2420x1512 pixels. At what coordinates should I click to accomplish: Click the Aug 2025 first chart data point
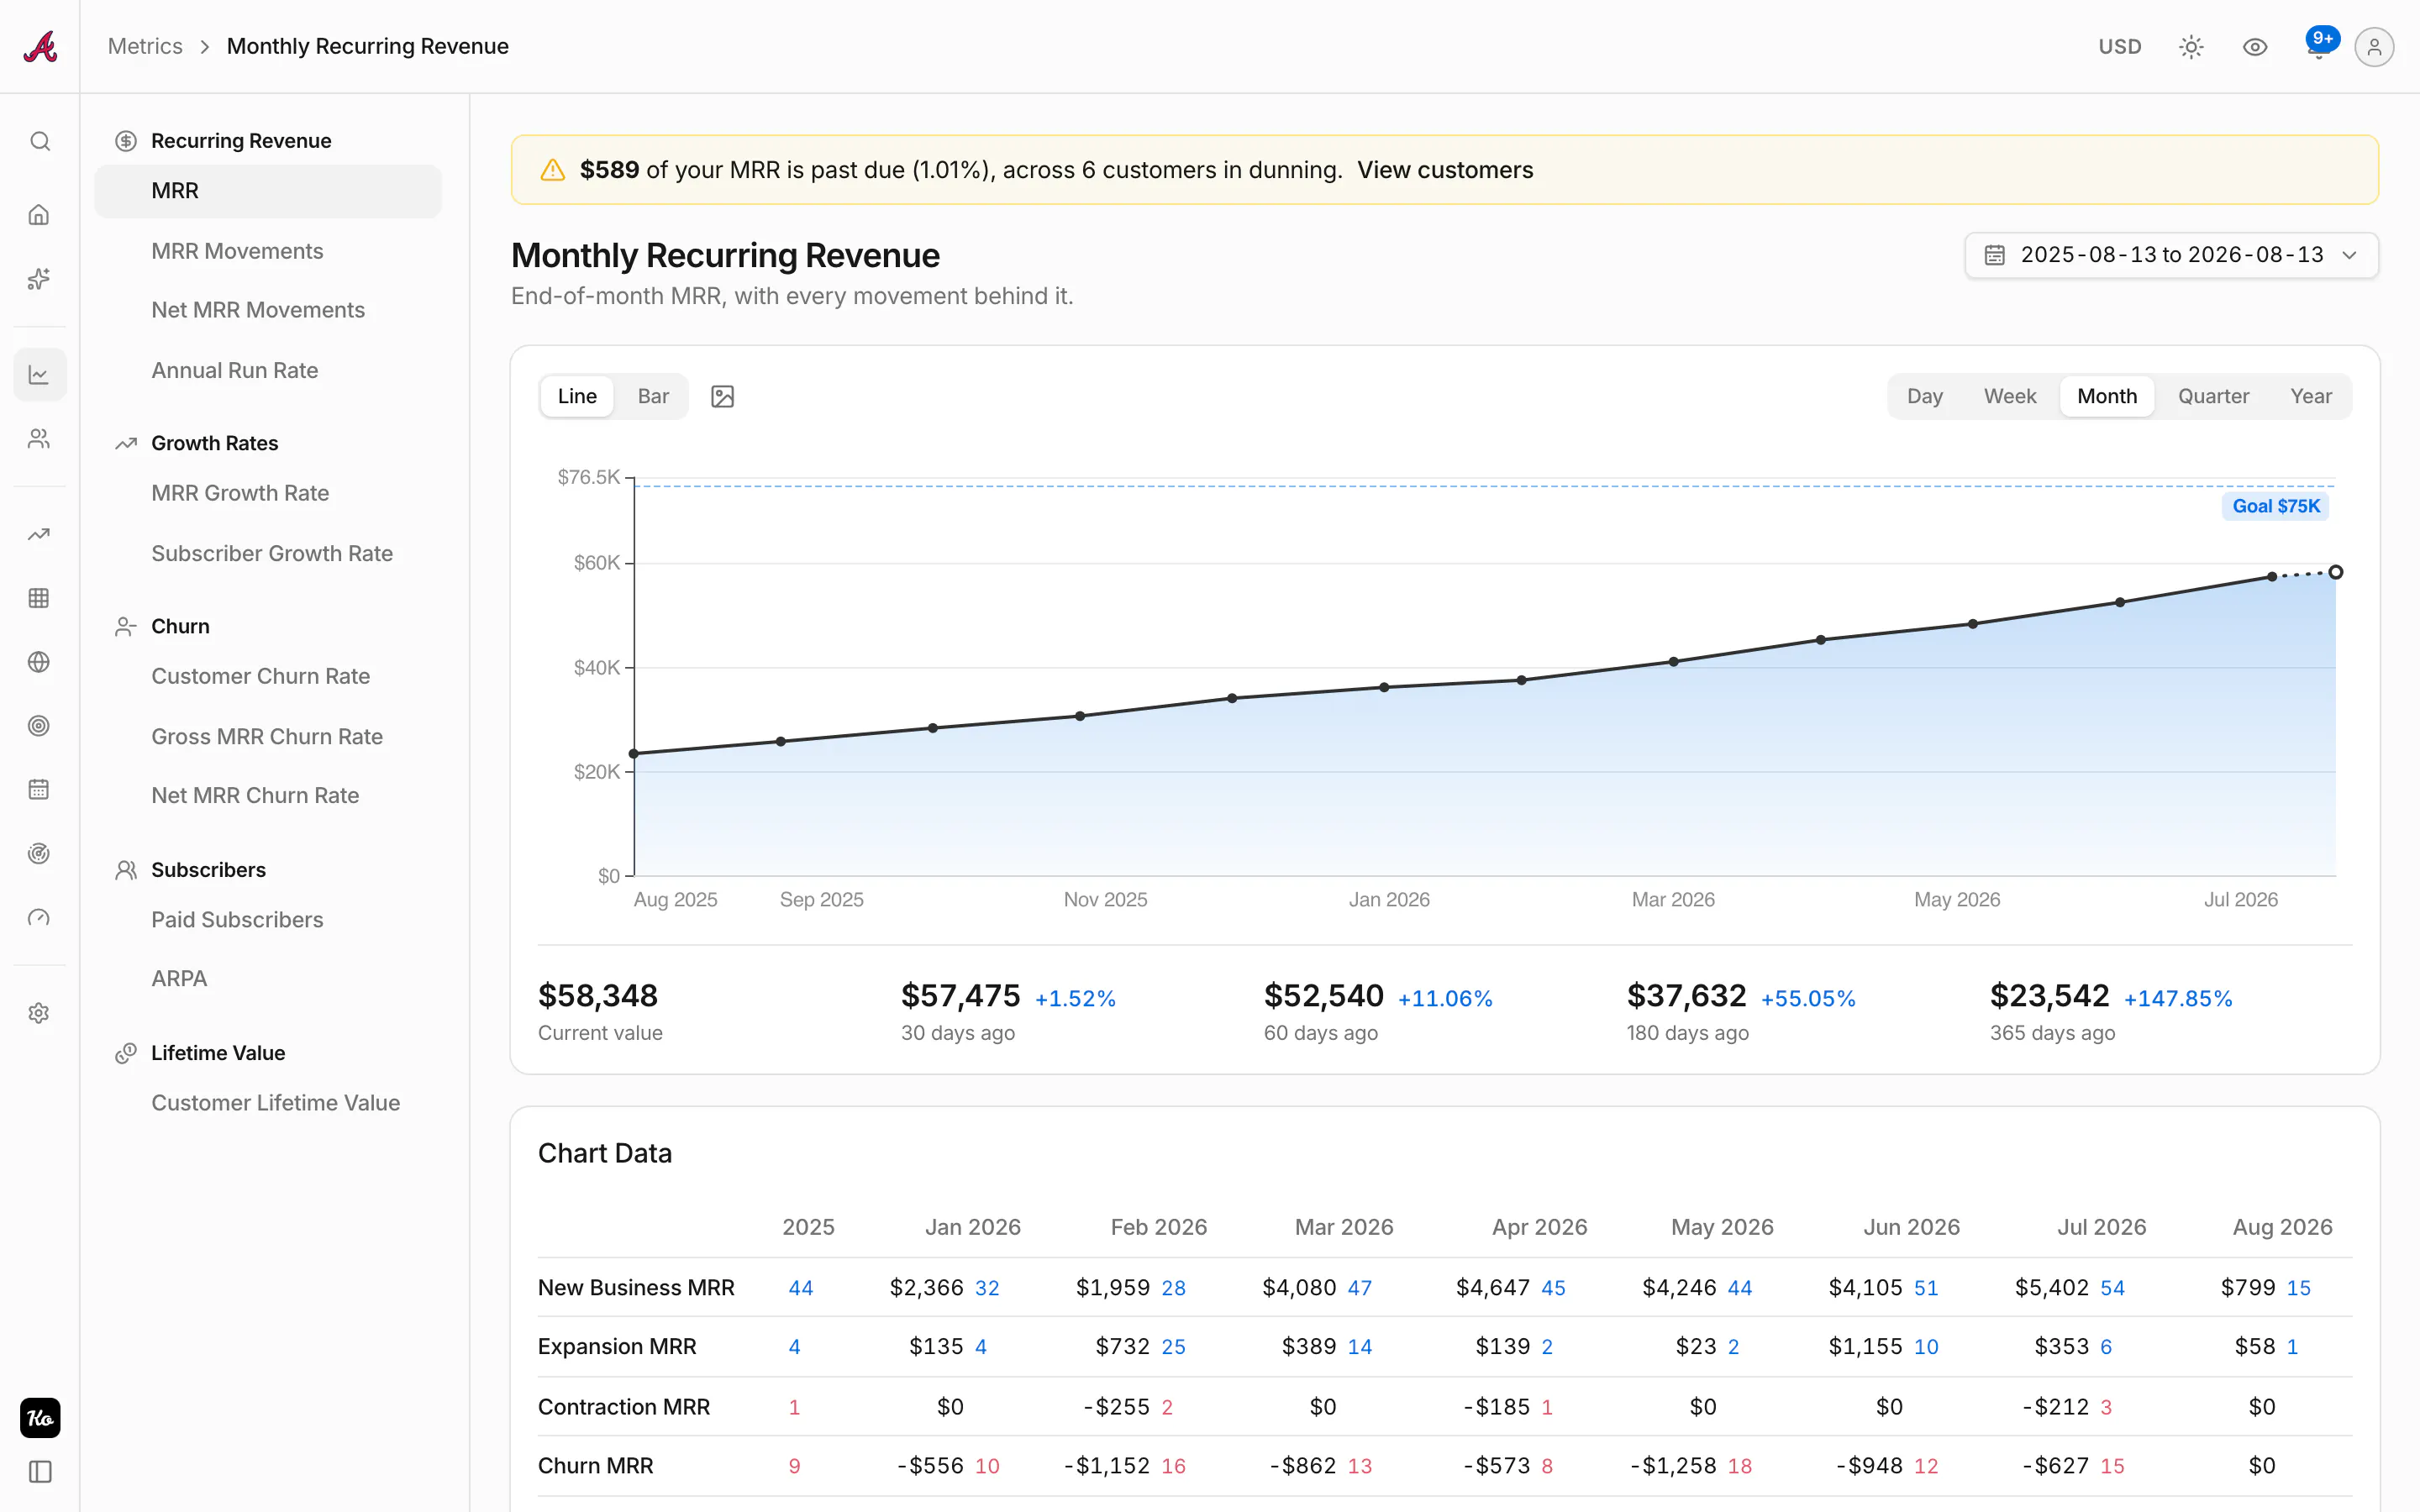[x=634, y=753]
